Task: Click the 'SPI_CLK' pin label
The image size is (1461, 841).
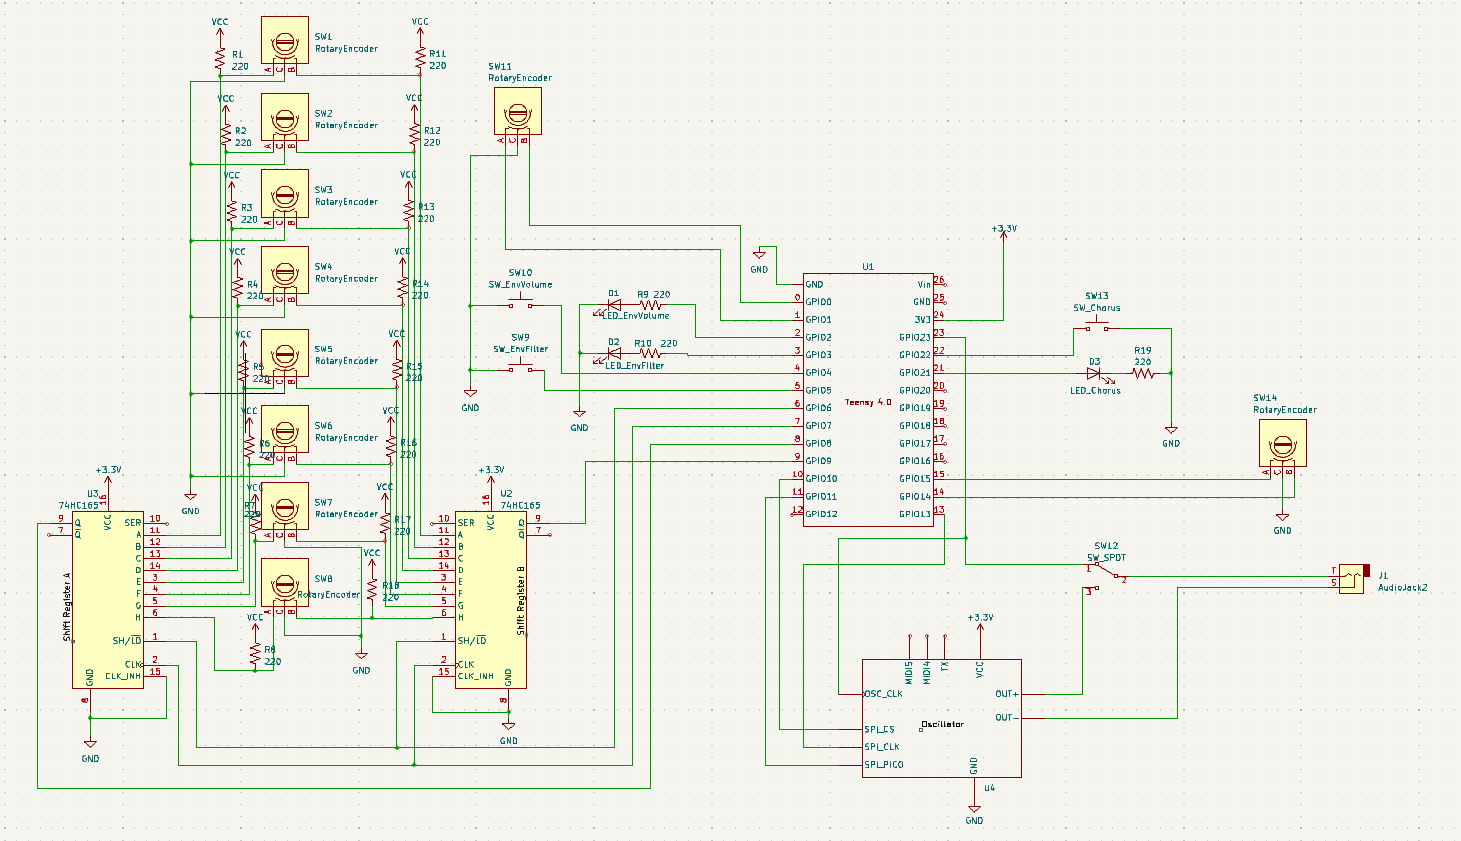Action: click(881, 747)
